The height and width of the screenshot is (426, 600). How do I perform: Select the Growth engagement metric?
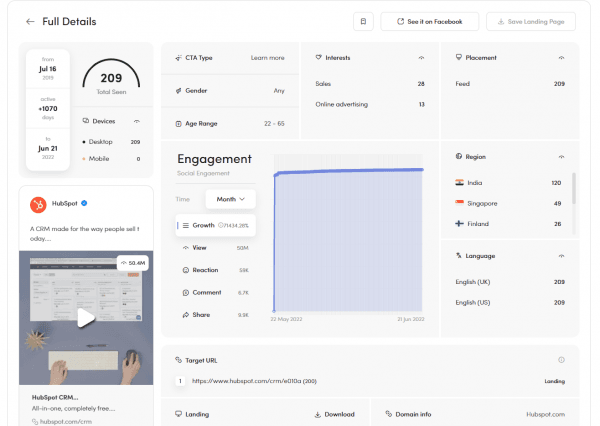[x=215, y=225]
